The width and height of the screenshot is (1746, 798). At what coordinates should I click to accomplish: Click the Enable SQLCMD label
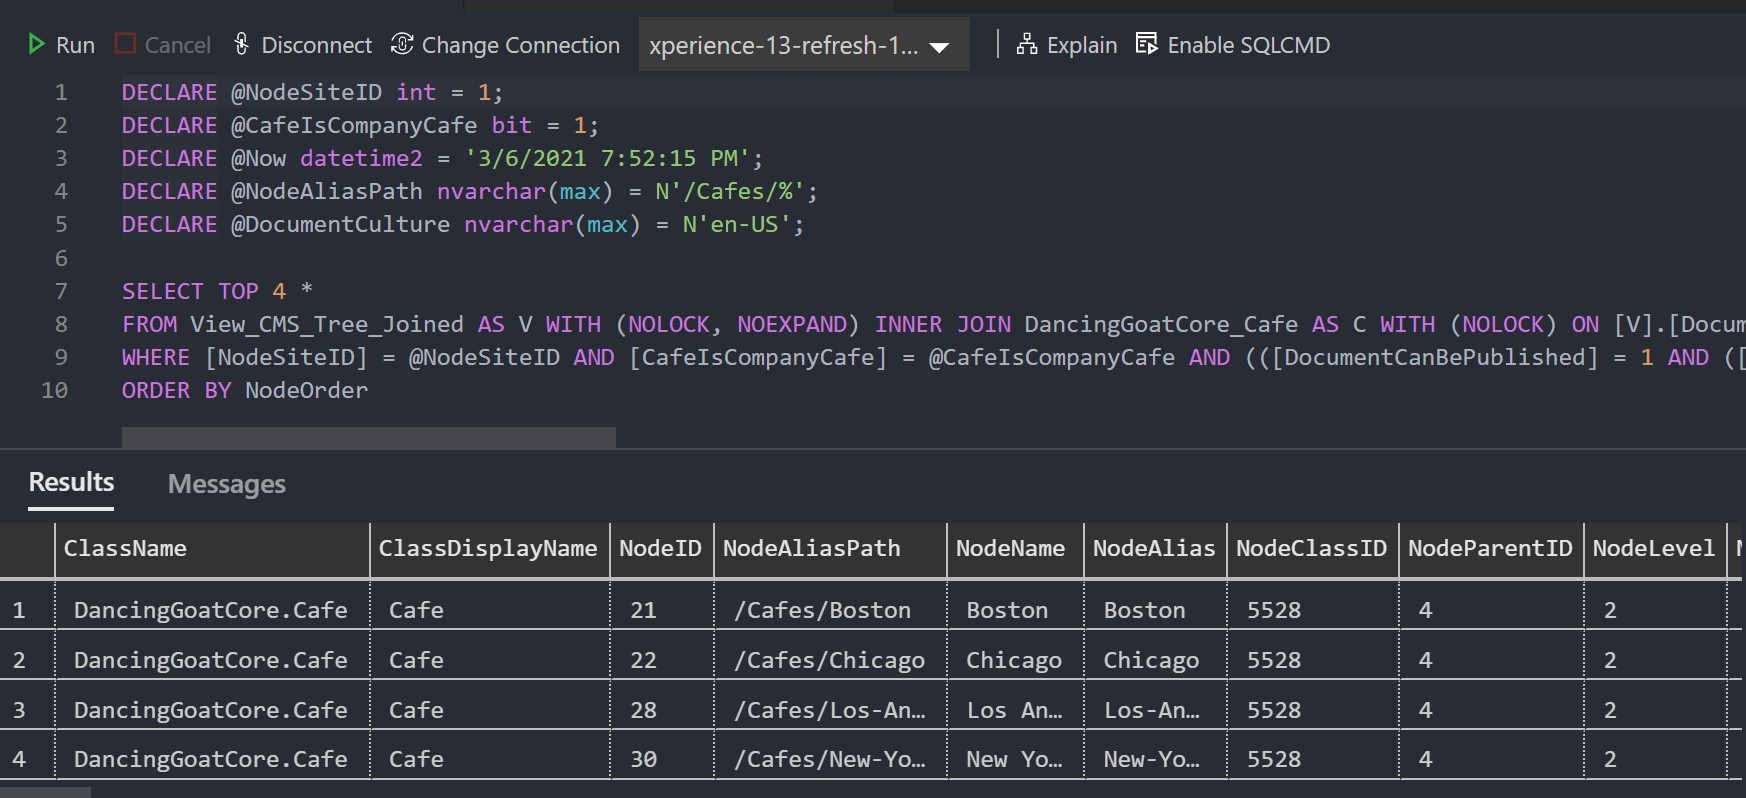click(1248, 45)
